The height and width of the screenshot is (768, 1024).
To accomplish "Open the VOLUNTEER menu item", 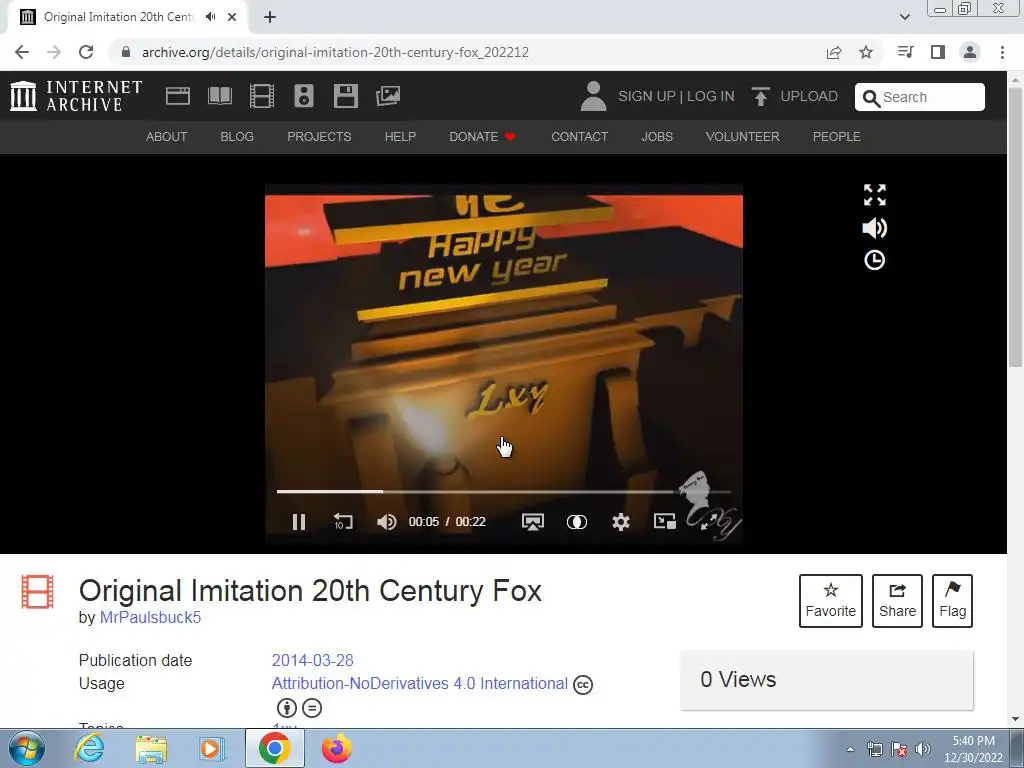I will tap(743, 136).
